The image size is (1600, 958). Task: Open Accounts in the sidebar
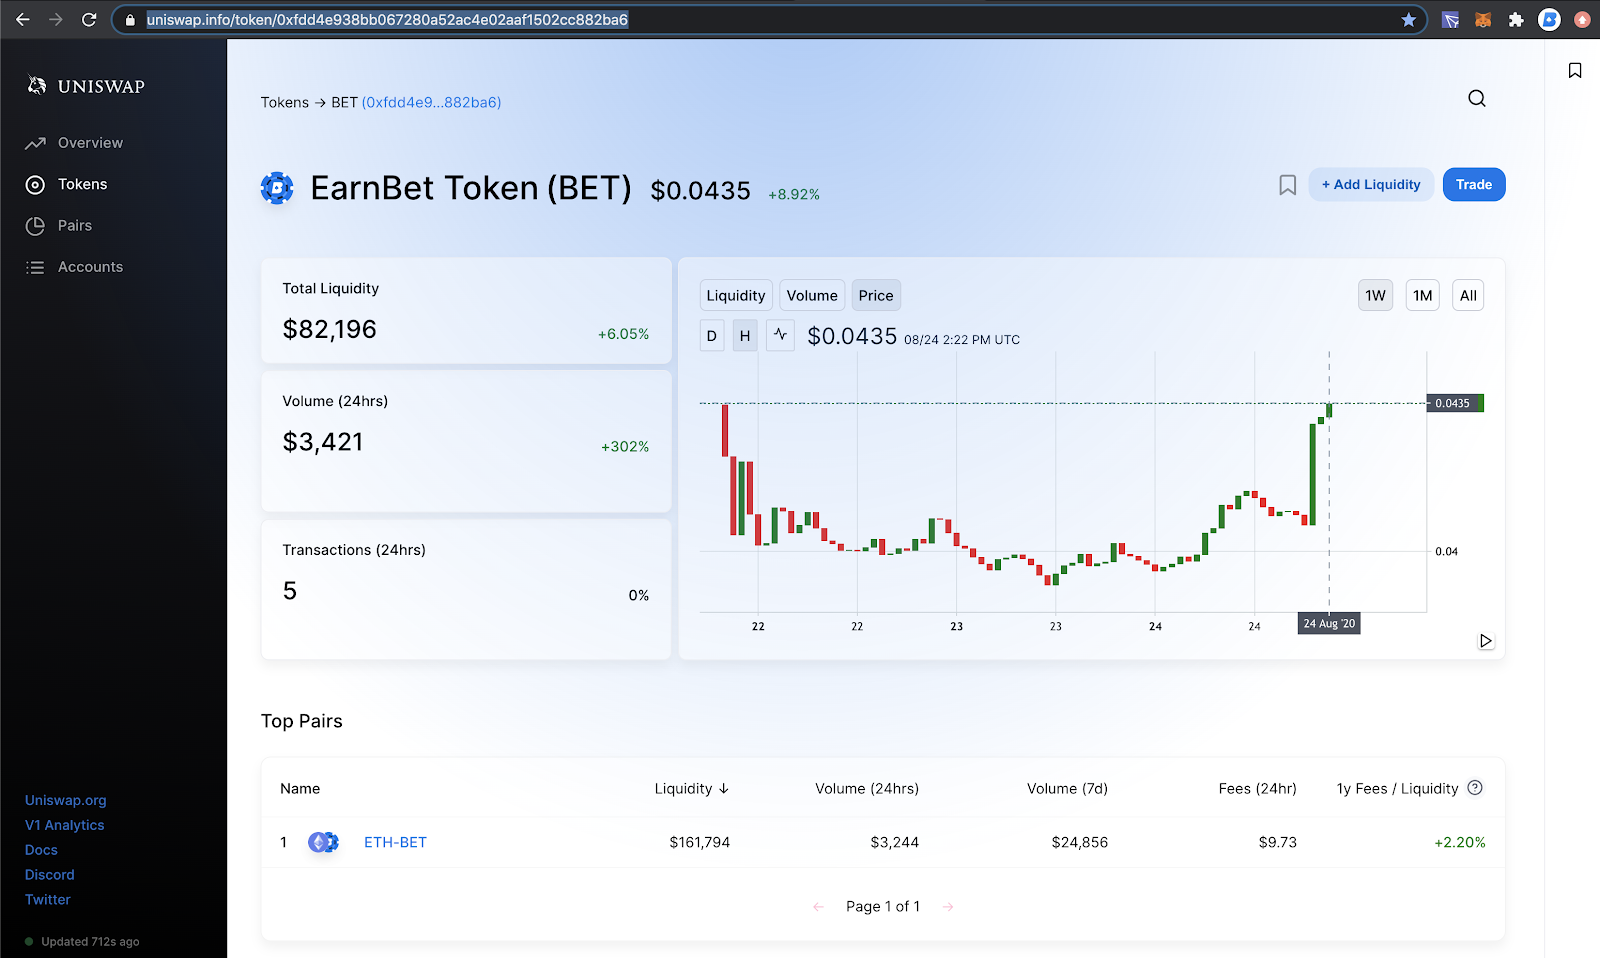pyautogui.click(x=74, y=267)
